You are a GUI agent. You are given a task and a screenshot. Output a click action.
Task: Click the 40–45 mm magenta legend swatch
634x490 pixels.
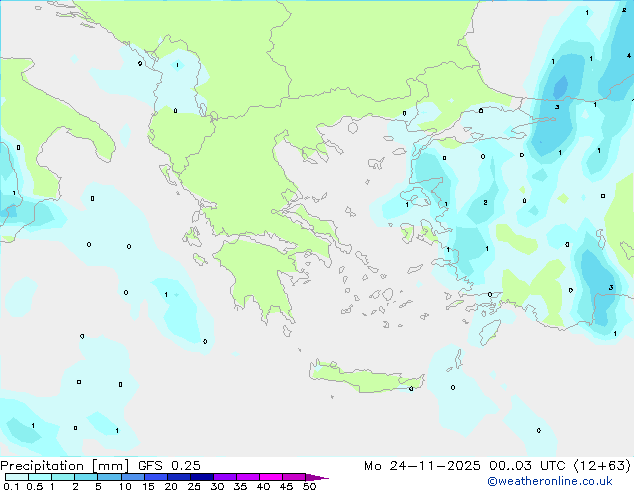coord(271,477)
